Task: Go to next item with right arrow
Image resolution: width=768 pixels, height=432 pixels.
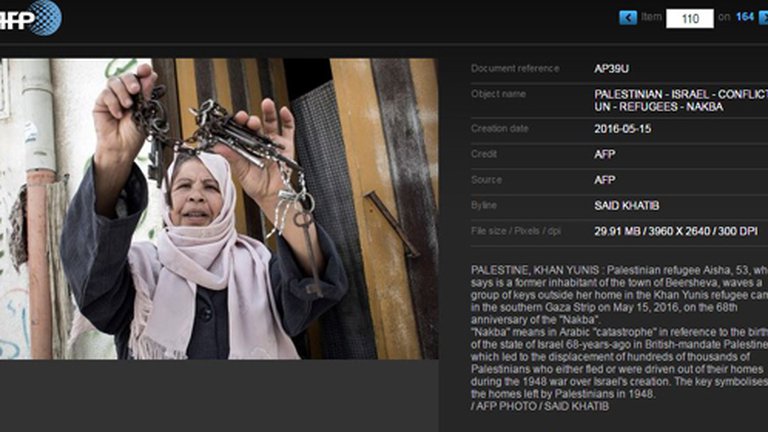Action: tap(764, 18)
